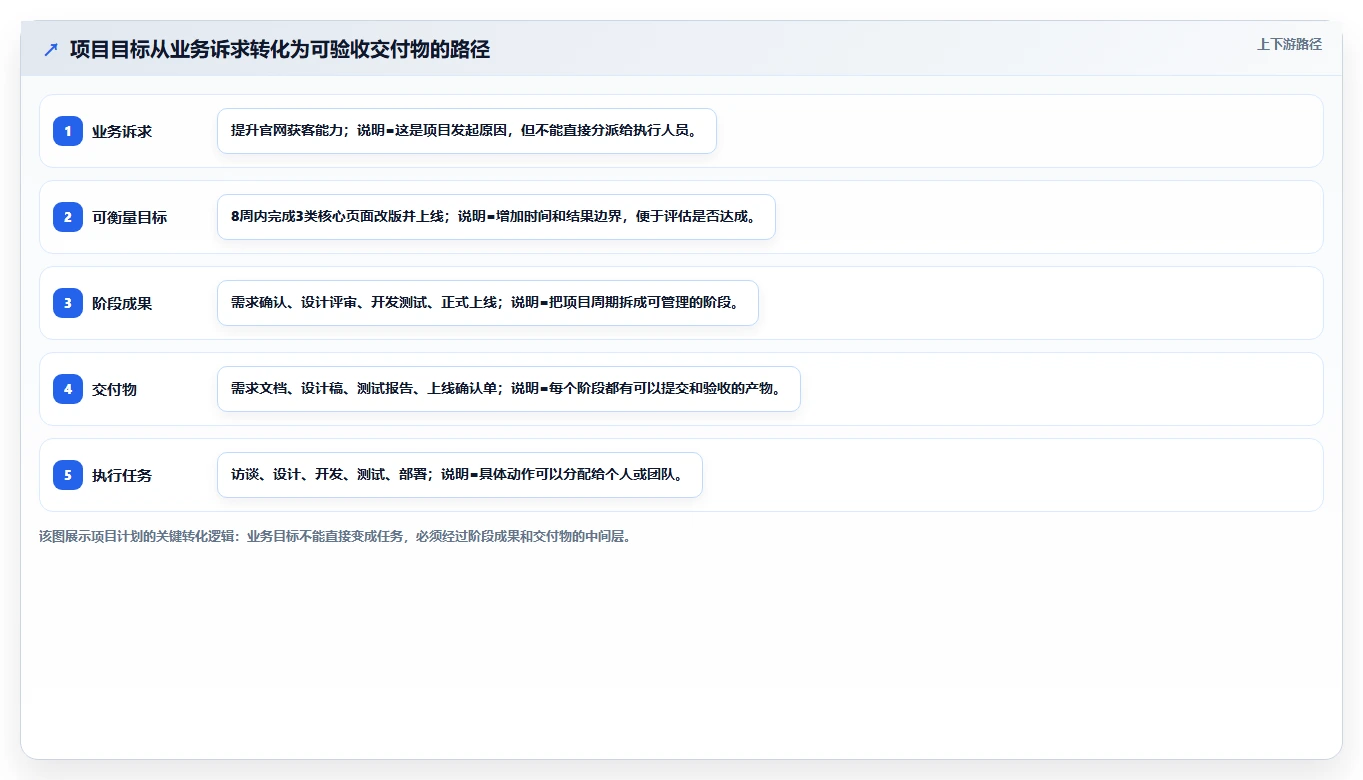Select the 执行任务 step label
1363x780 pixels.
click(122, 475)
